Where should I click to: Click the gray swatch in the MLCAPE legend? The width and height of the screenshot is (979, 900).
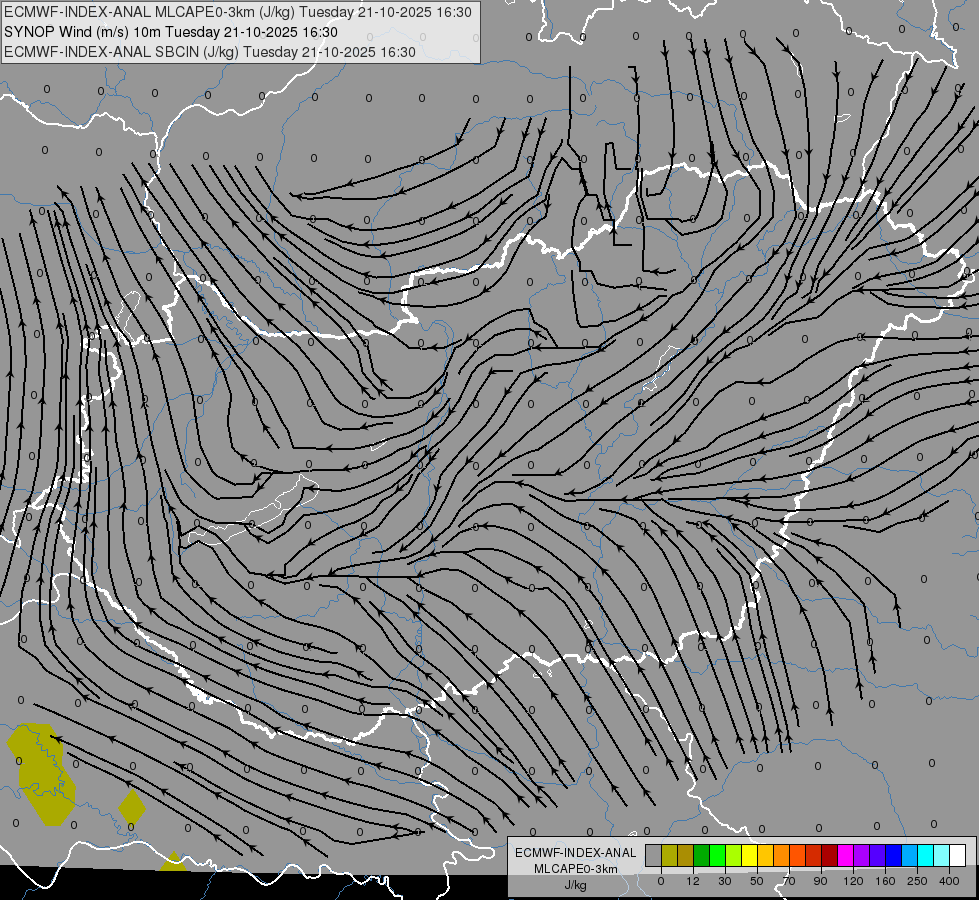click(x=654, y=855)
